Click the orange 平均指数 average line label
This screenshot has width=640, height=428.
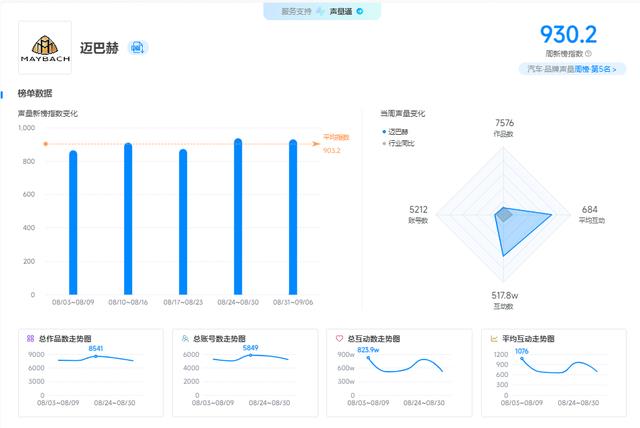point(336,137)
